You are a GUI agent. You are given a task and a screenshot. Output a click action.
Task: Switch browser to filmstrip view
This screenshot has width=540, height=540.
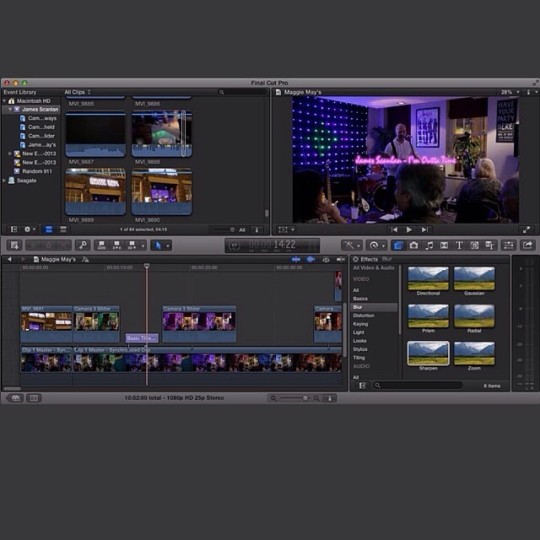pyautogui.click(x=49, y=229)
